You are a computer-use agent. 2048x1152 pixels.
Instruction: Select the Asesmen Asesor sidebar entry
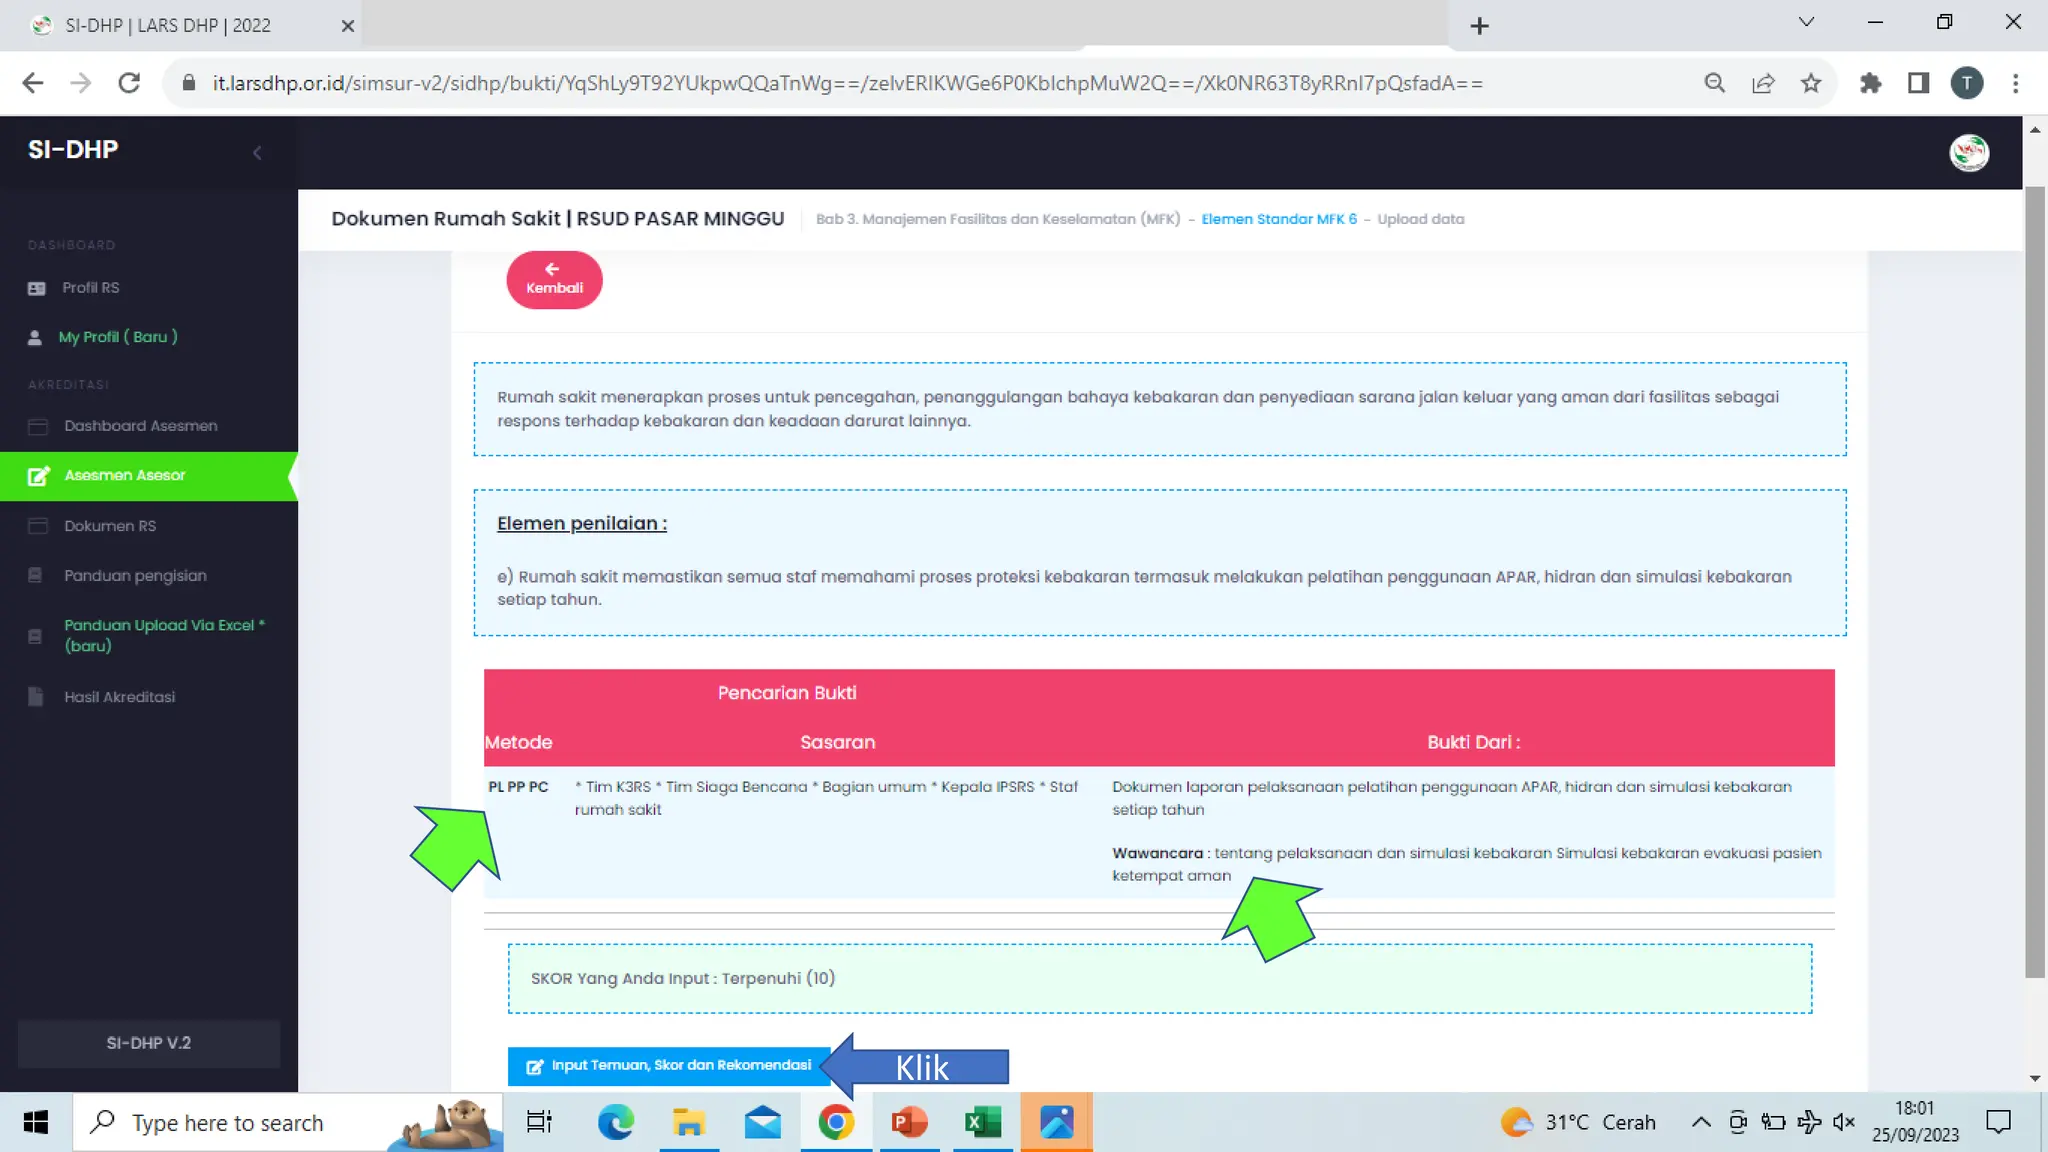point(124,476)
